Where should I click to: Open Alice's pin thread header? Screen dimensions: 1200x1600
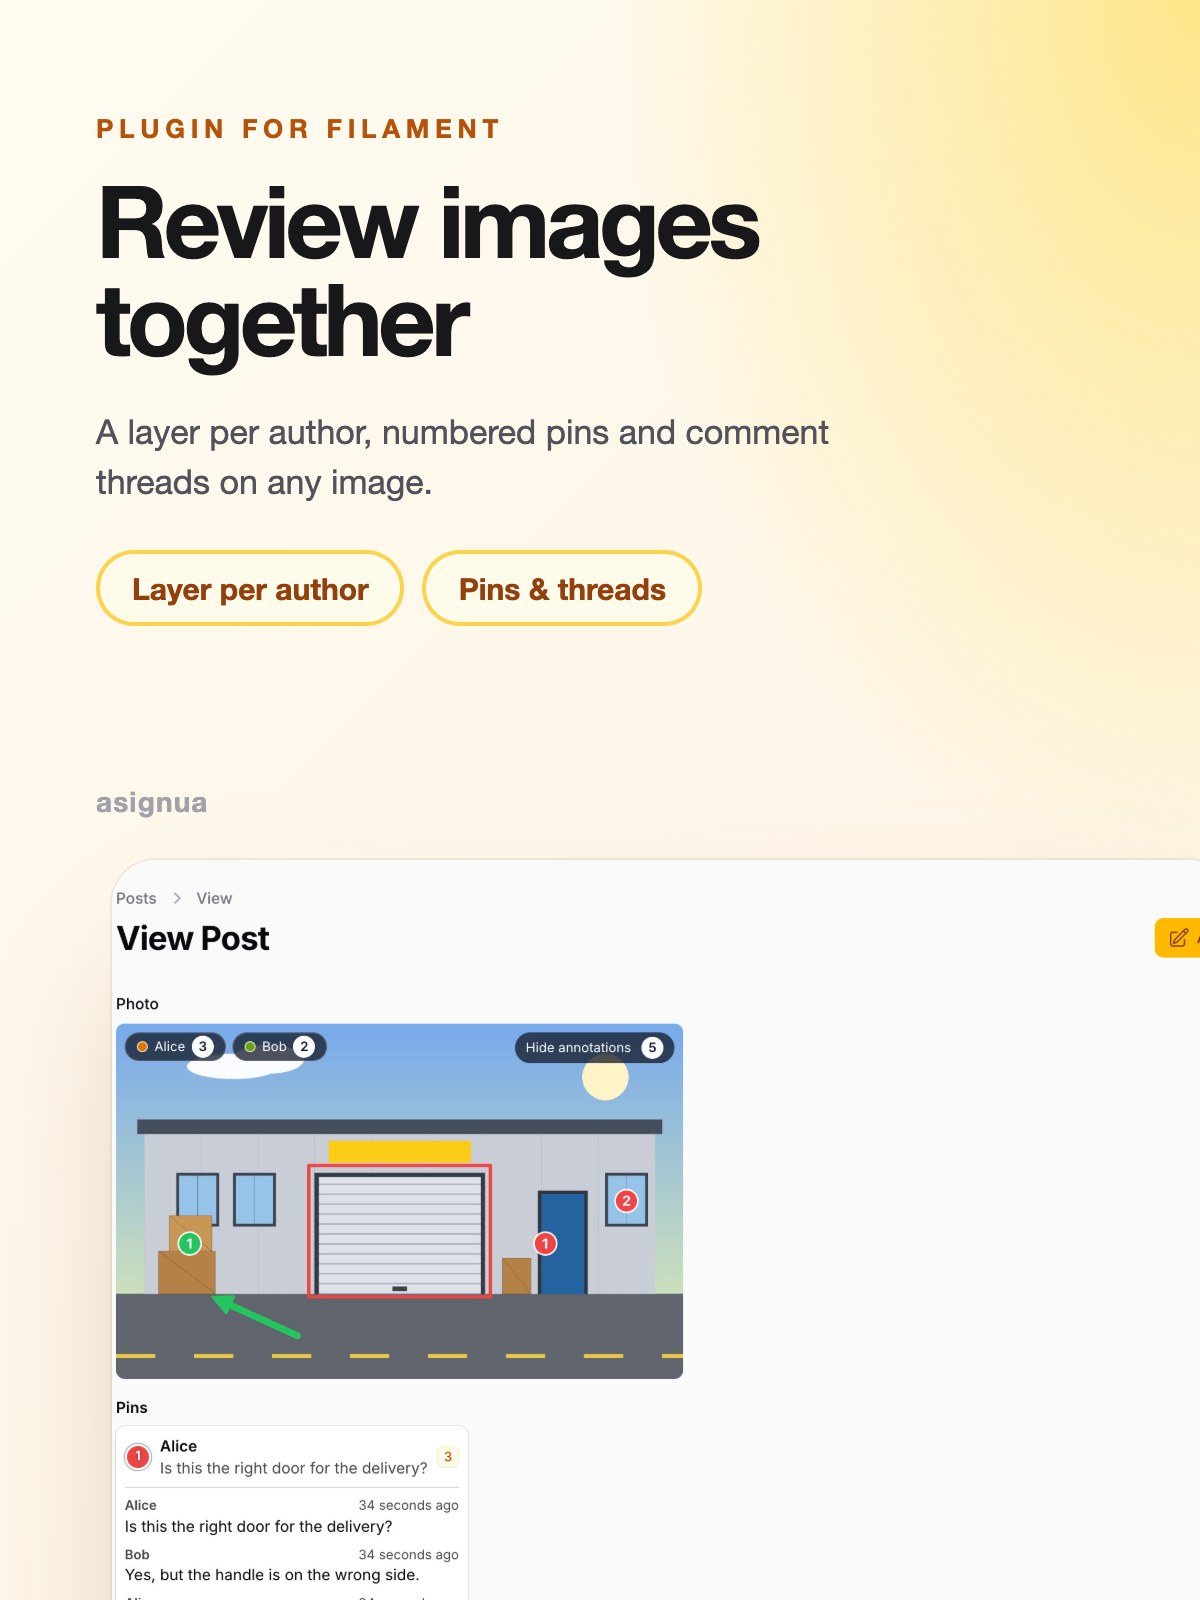click(292, 1457)
